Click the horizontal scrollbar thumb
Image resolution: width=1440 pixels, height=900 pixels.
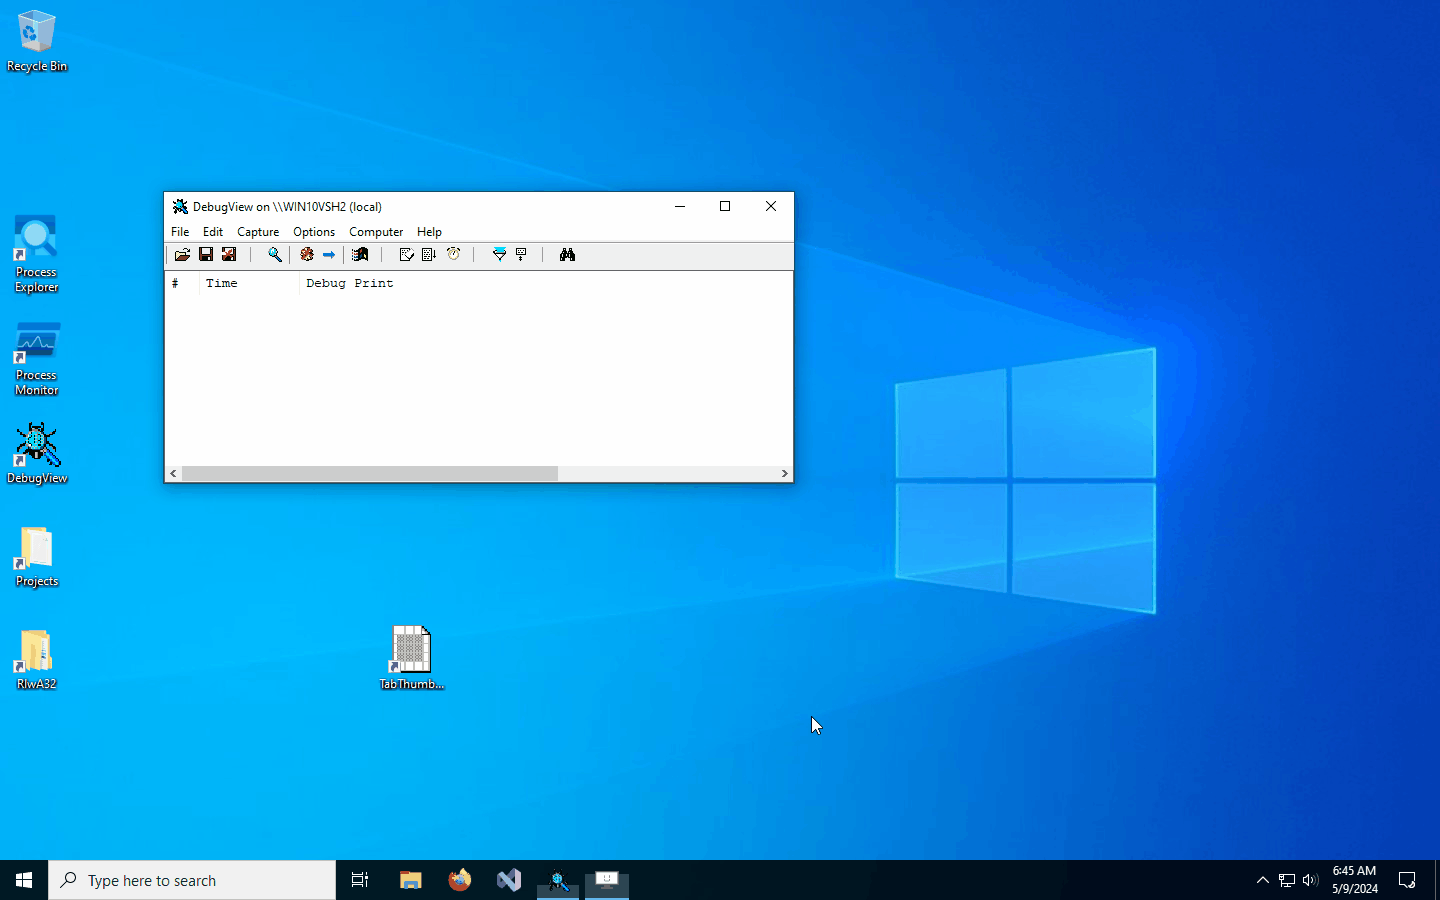click(369, 474)
